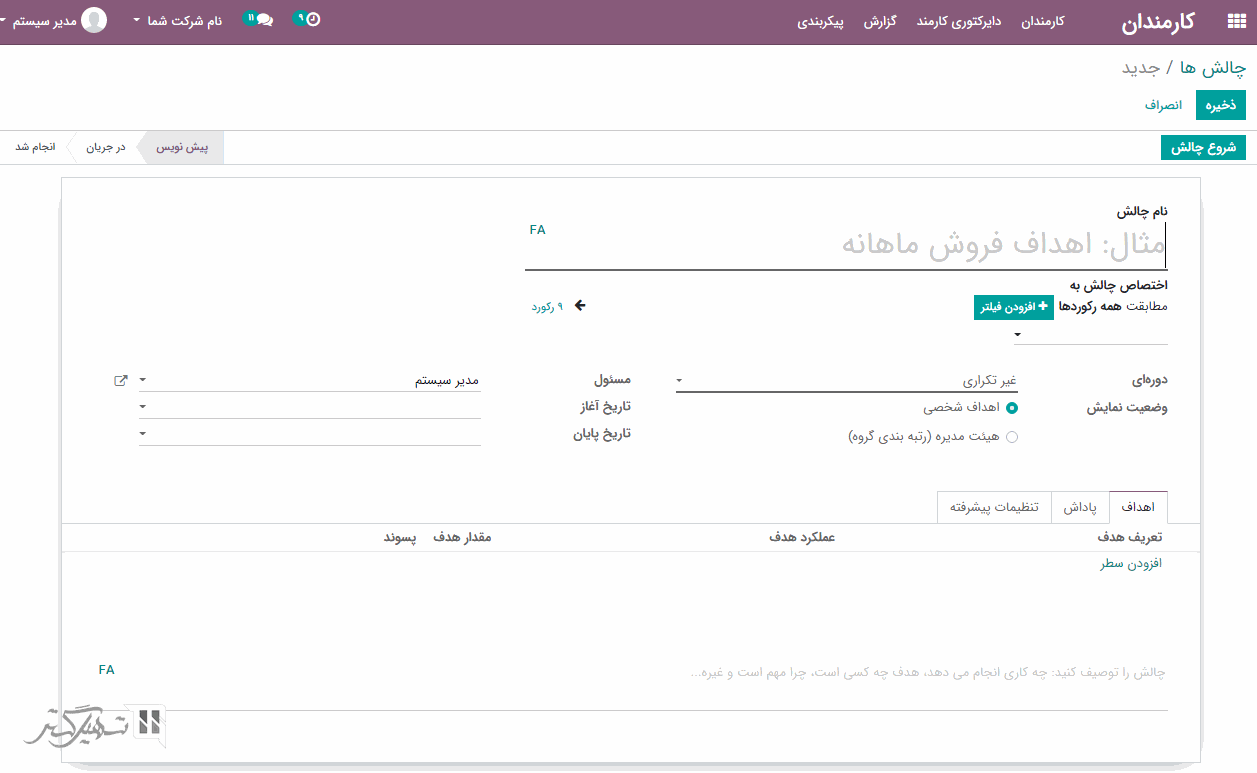This screenshot has height=773, width=1257.
Task: Open the discuss messages chat icon
Action: point(263,19)
